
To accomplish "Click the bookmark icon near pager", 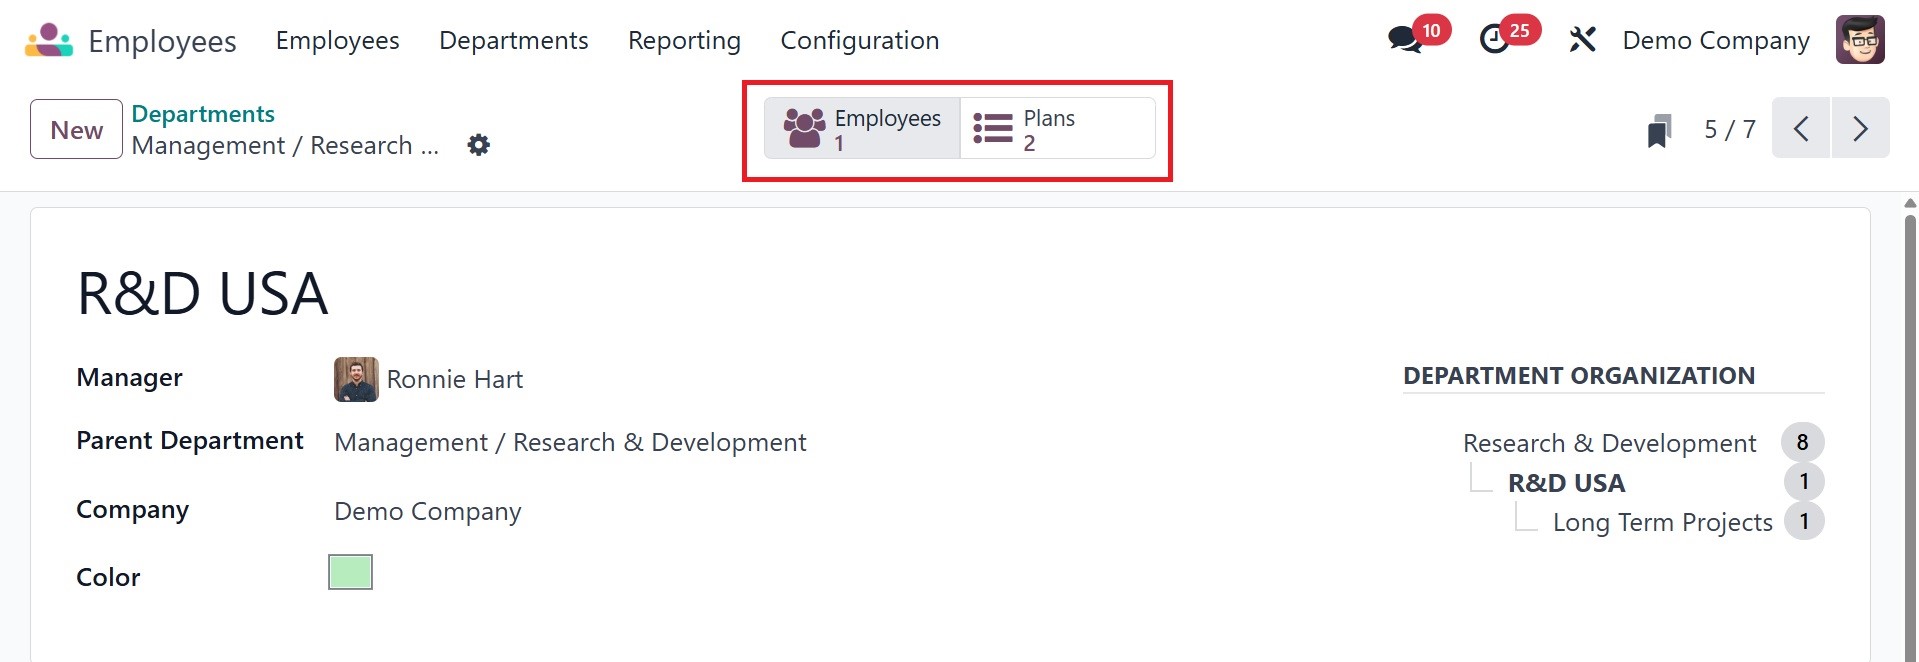I will tap(1659, 130).
